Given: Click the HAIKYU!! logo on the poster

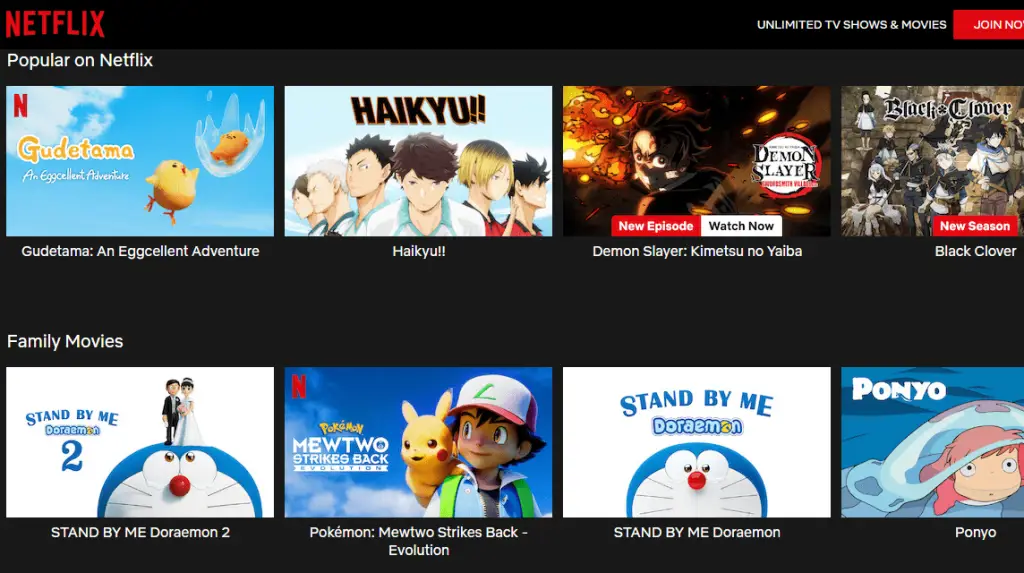Looking at the screenshot, I should pyautogui.click(x=418, y=110).
